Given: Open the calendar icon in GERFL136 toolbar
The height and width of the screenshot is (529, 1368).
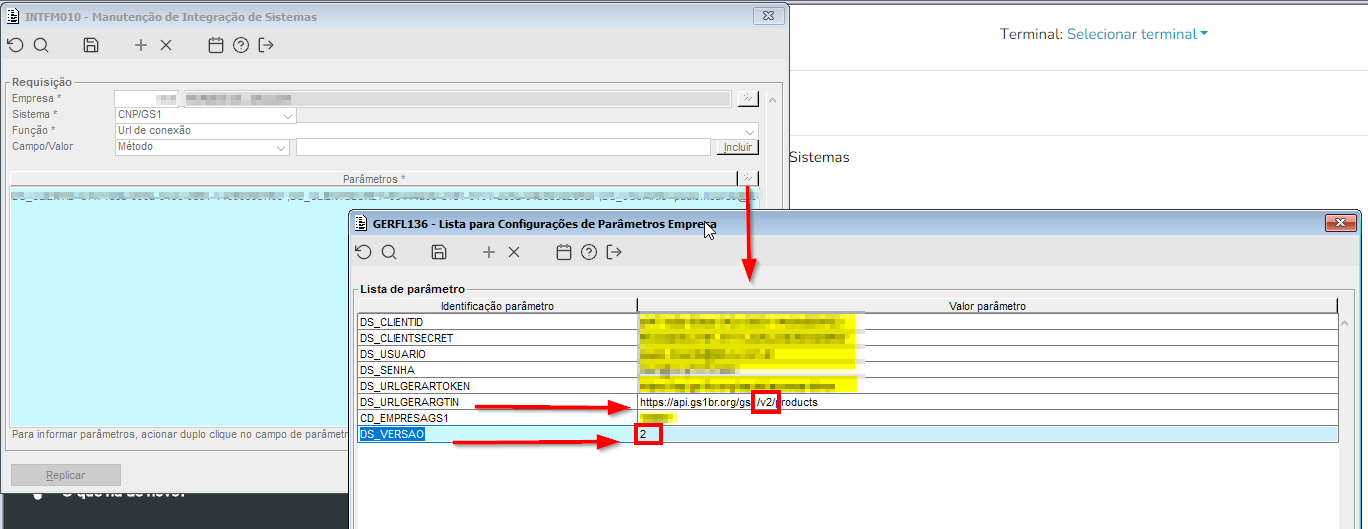Looking at the screenshot, I should point(563,252).
